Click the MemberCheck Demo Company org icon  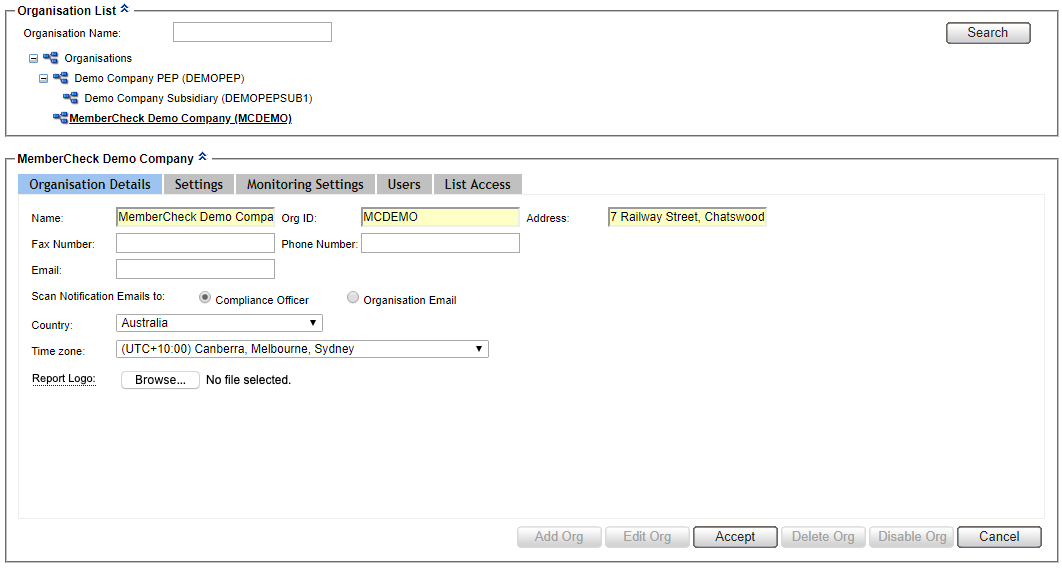[x=61, y=118]
